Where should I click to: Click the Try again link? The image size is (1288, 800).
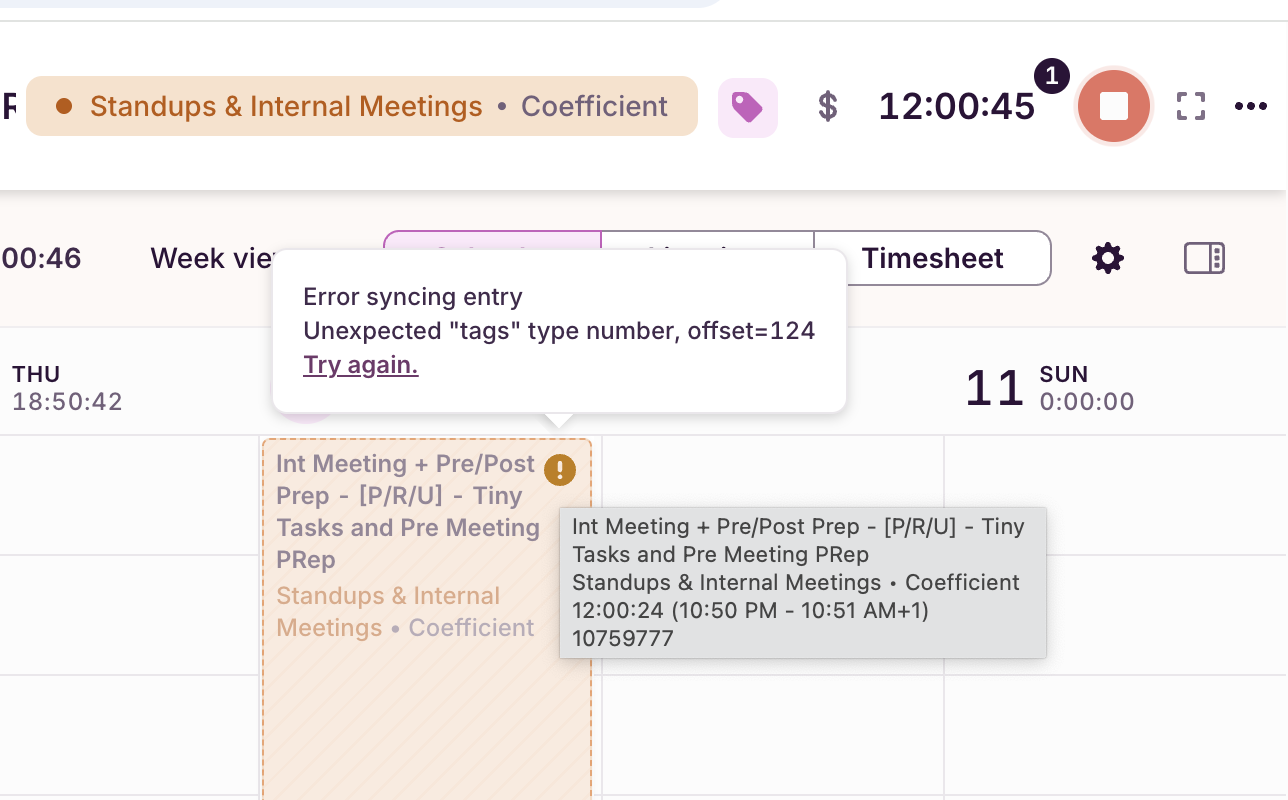(361, 365)
